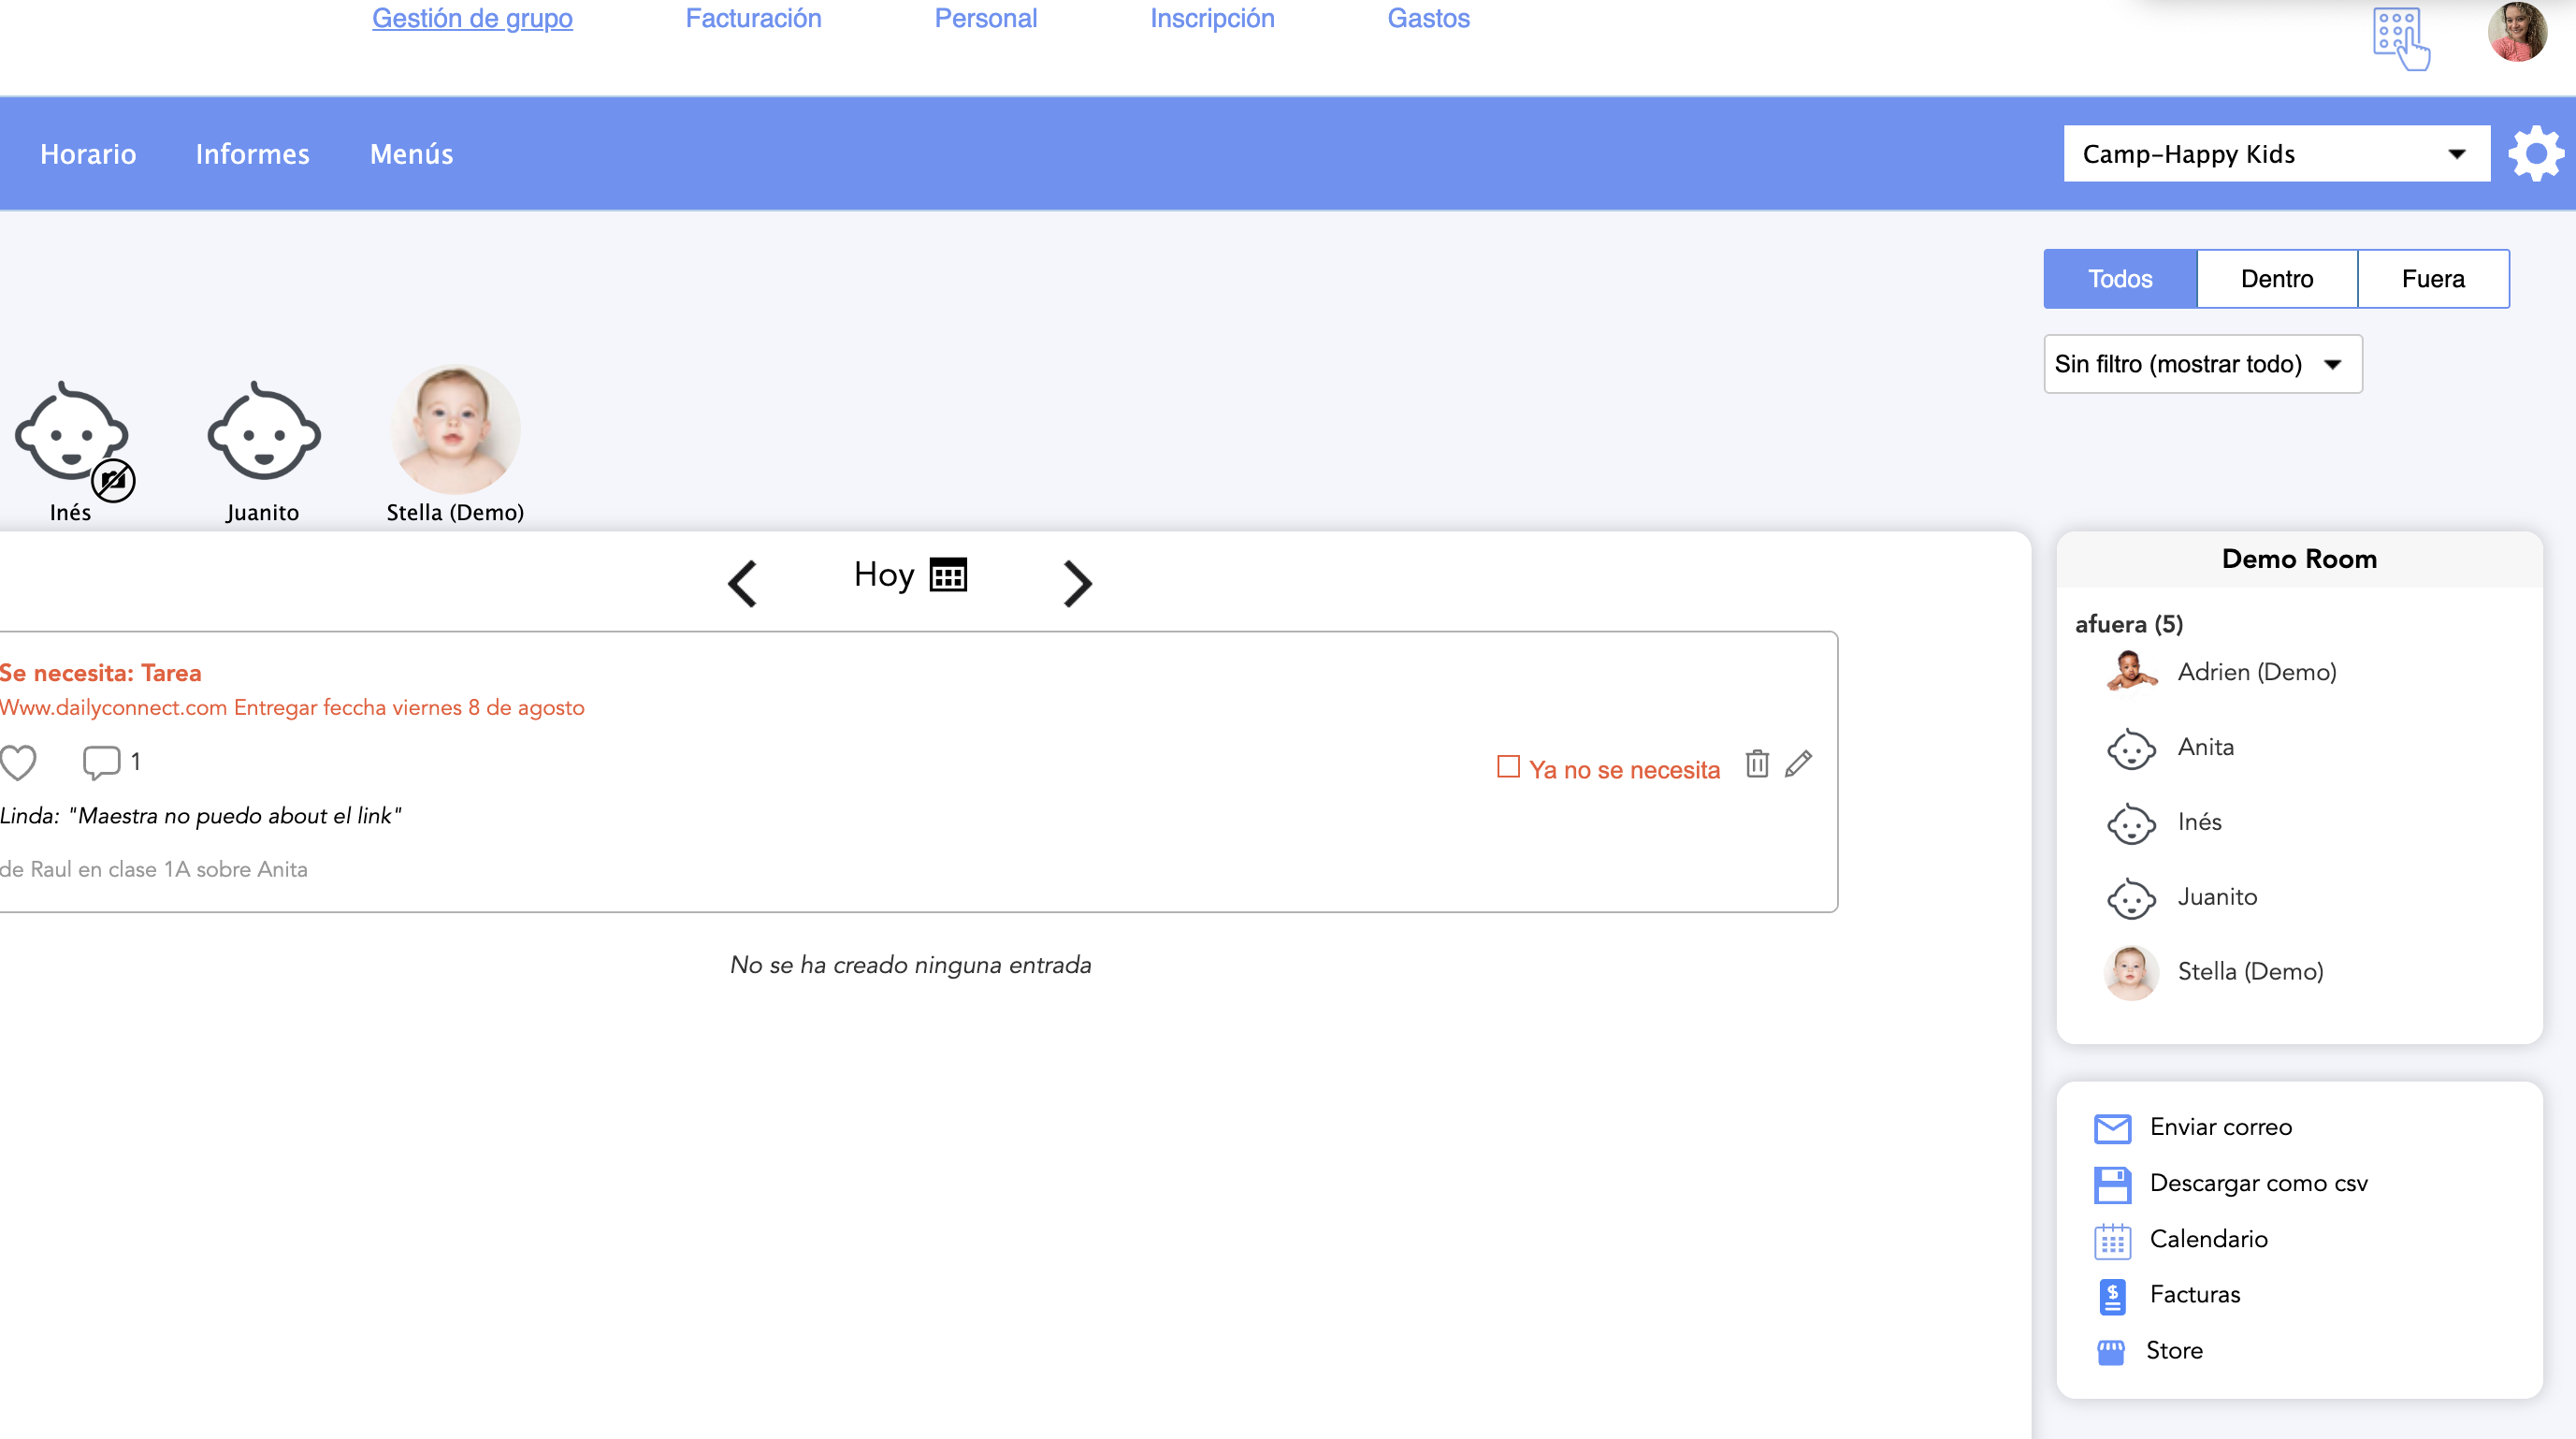Check the 'Ya no se necesita' checkbox

click(1508, 767)
